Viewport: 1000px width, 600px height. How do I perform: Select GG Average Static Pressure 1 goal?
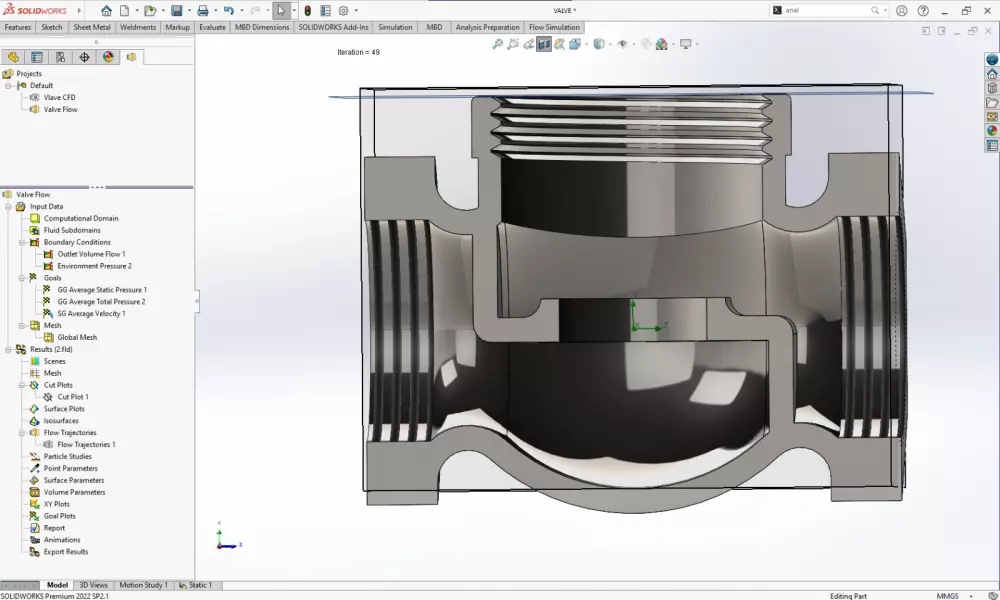[100, 289]
